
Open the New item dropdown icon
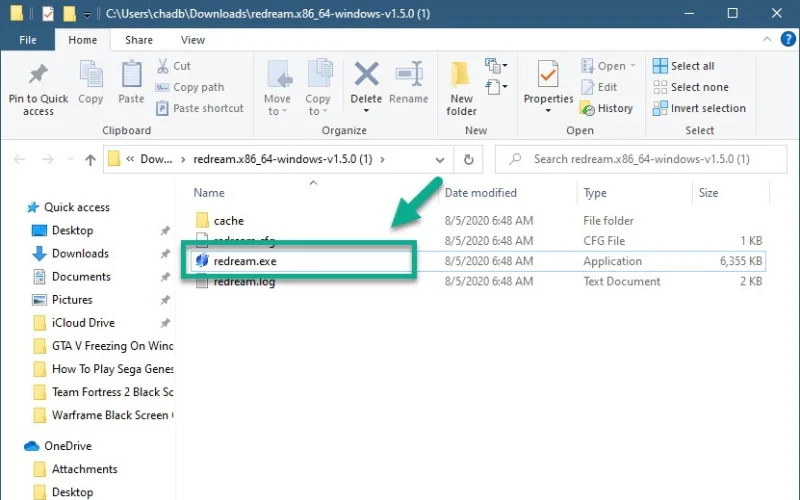pos(496,66)
